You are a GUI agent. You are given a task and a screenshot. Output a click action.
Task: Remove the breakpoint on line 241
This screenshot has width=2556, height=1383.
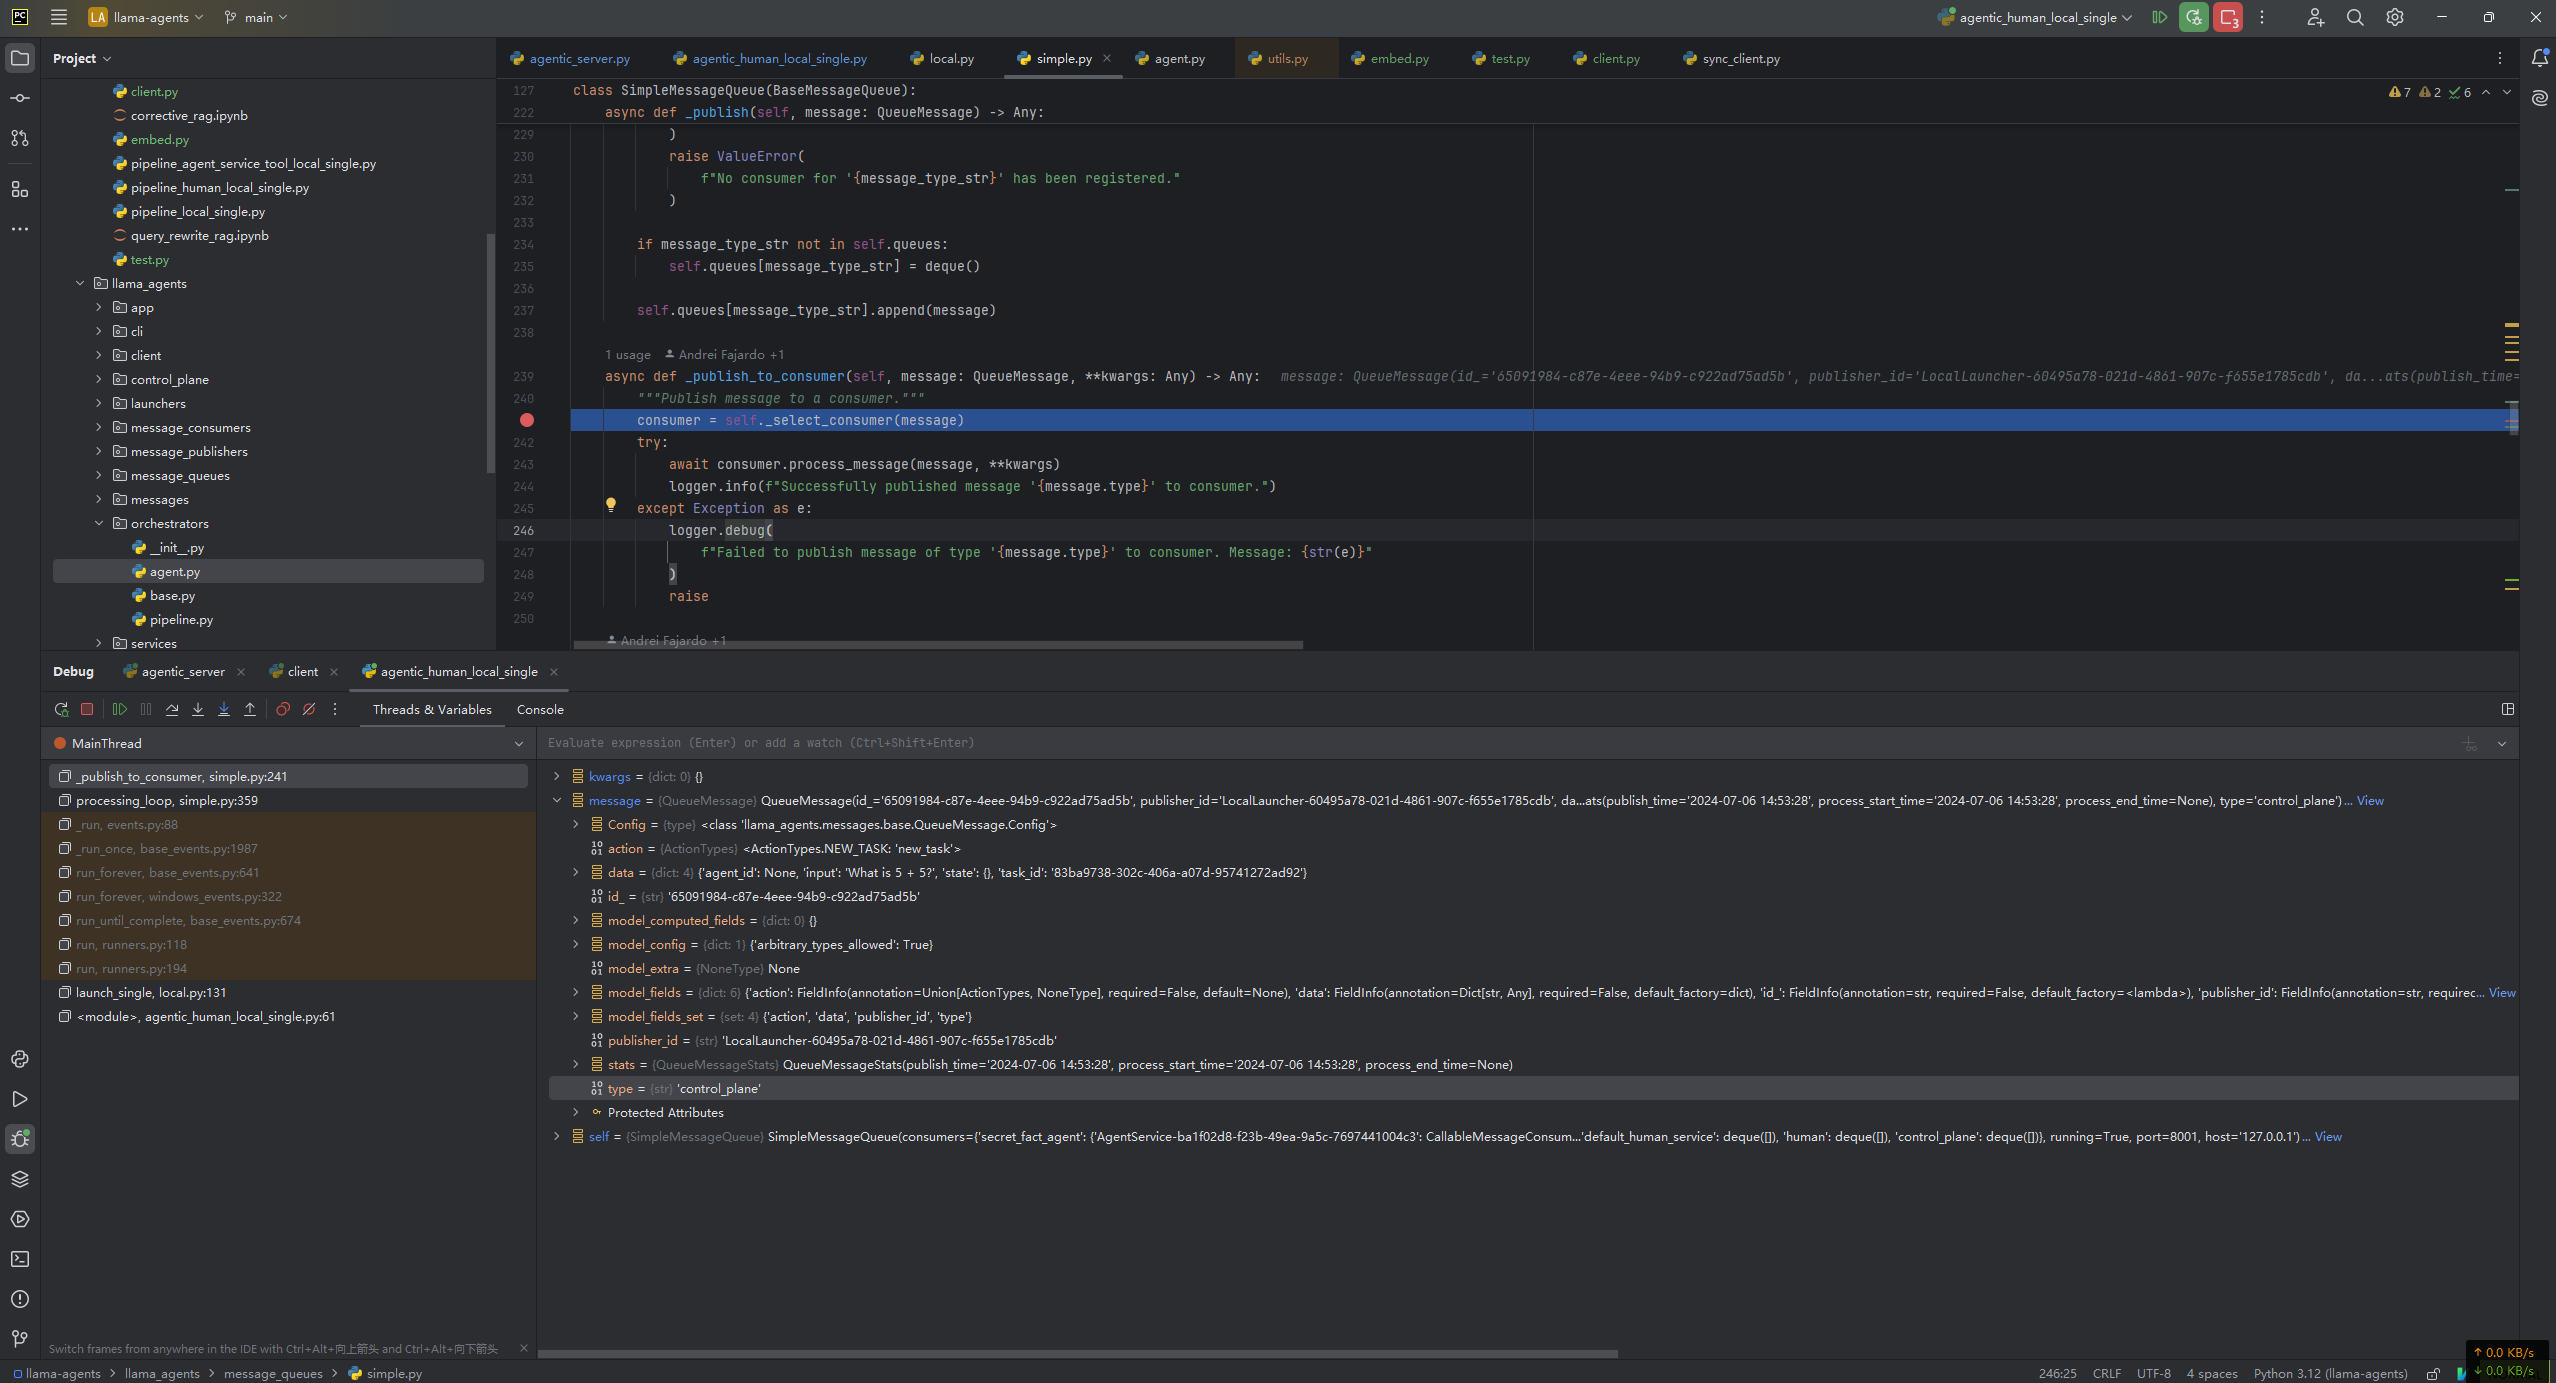click(527, 420)
